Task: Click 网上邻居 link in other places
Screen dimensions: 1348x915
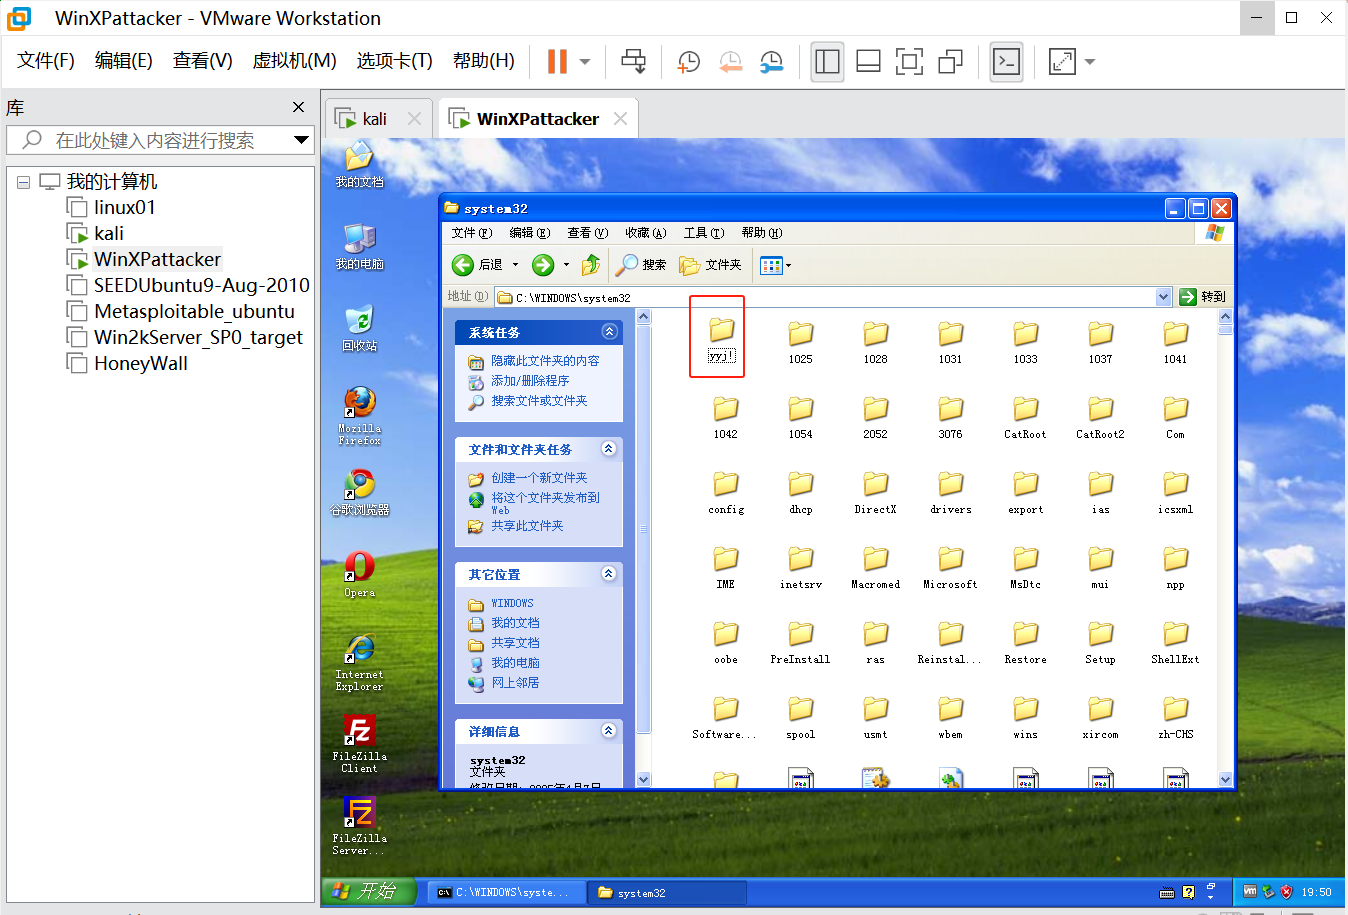Action: 515,683
